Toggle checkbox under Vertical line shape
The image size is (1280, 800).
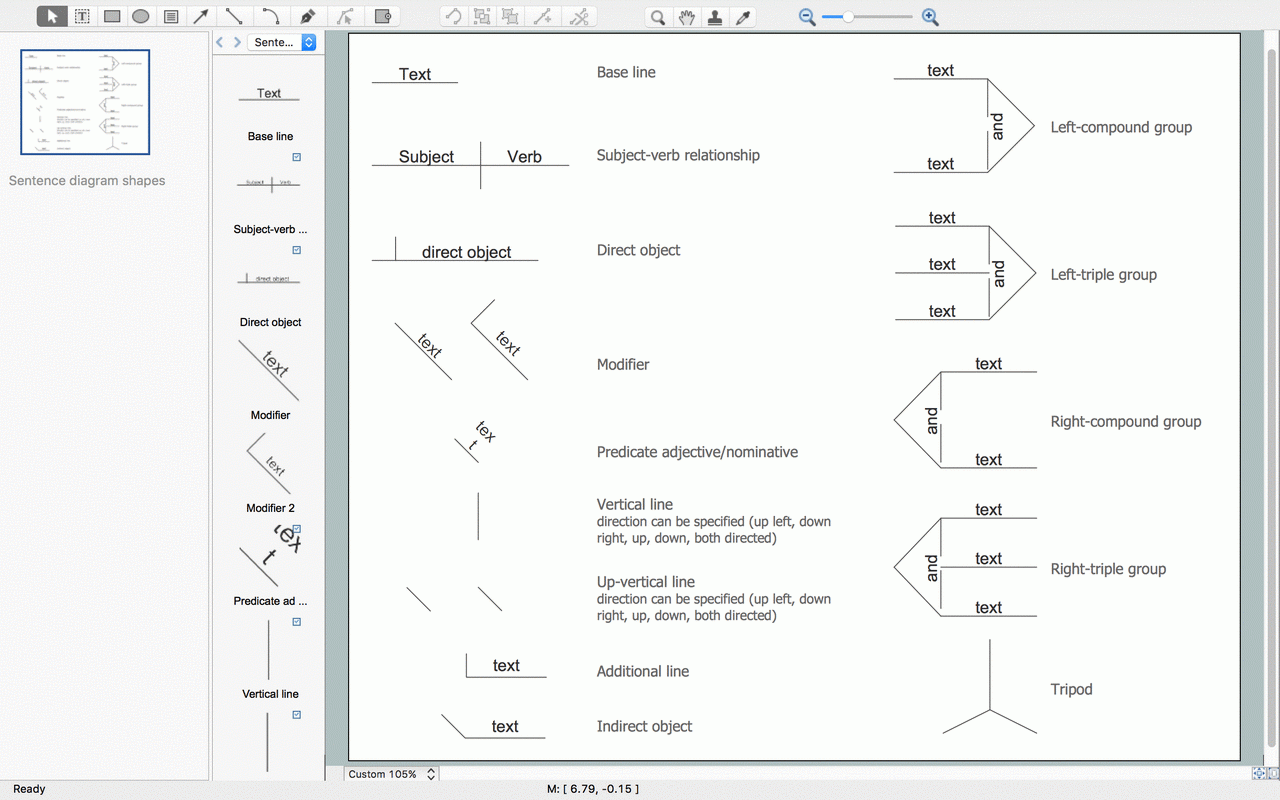[297, 715]
